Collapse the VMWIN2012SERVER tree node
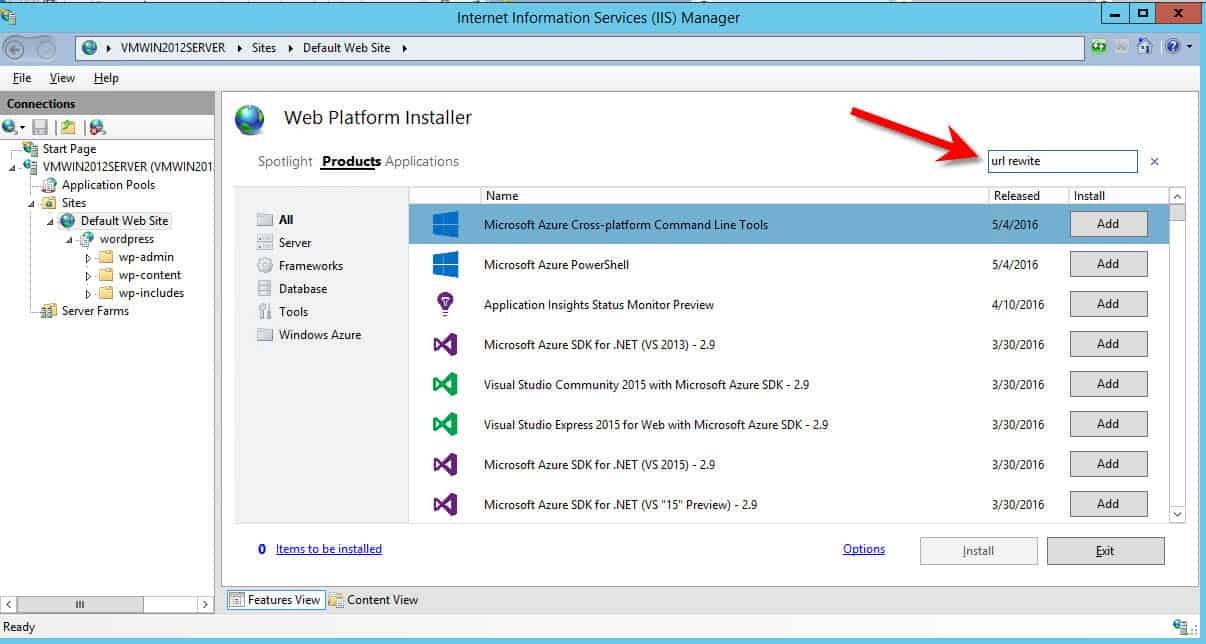The width and height of the screenshot is (1206, 644). point(13,168)
